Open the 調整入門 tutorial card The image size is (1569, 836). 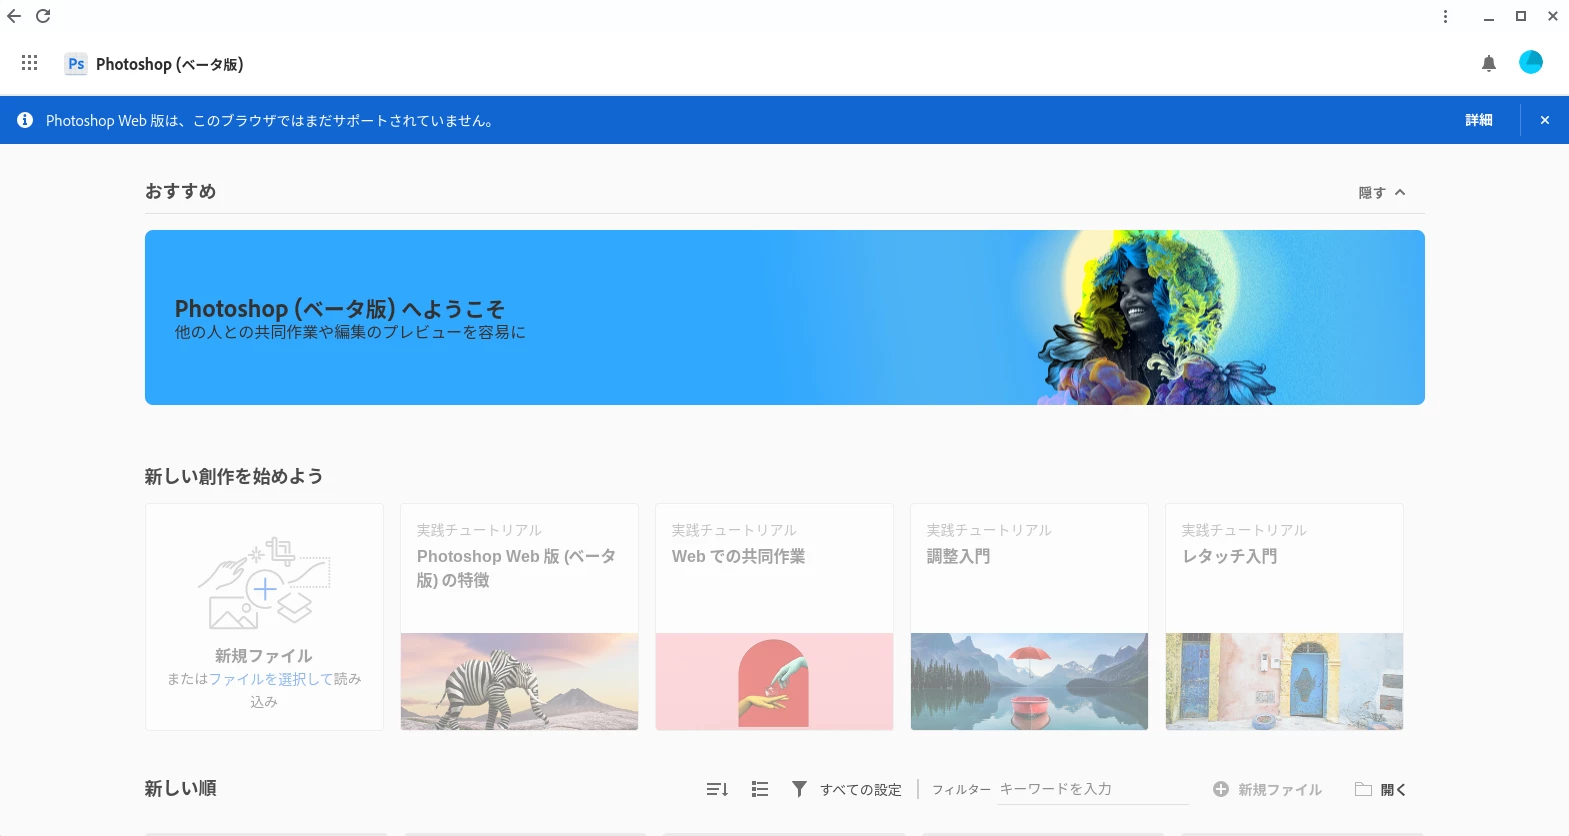(1029, 616)
